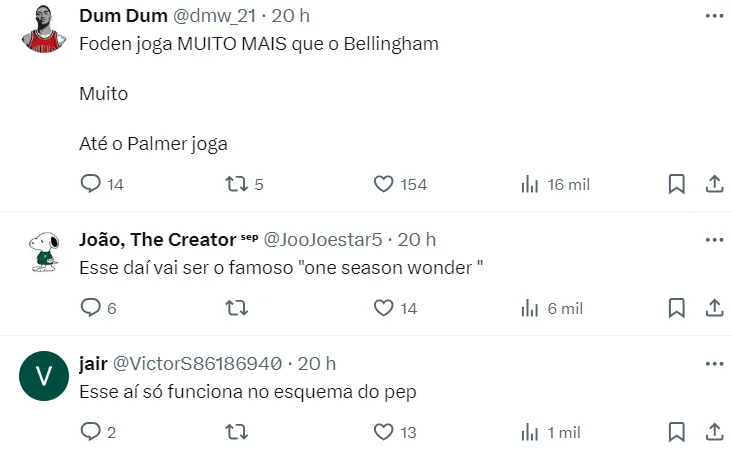The width and height of the screenshot is (732, 454).
Task: View analytics of 16 mil views tweet
Action: [x=530, y=184]
